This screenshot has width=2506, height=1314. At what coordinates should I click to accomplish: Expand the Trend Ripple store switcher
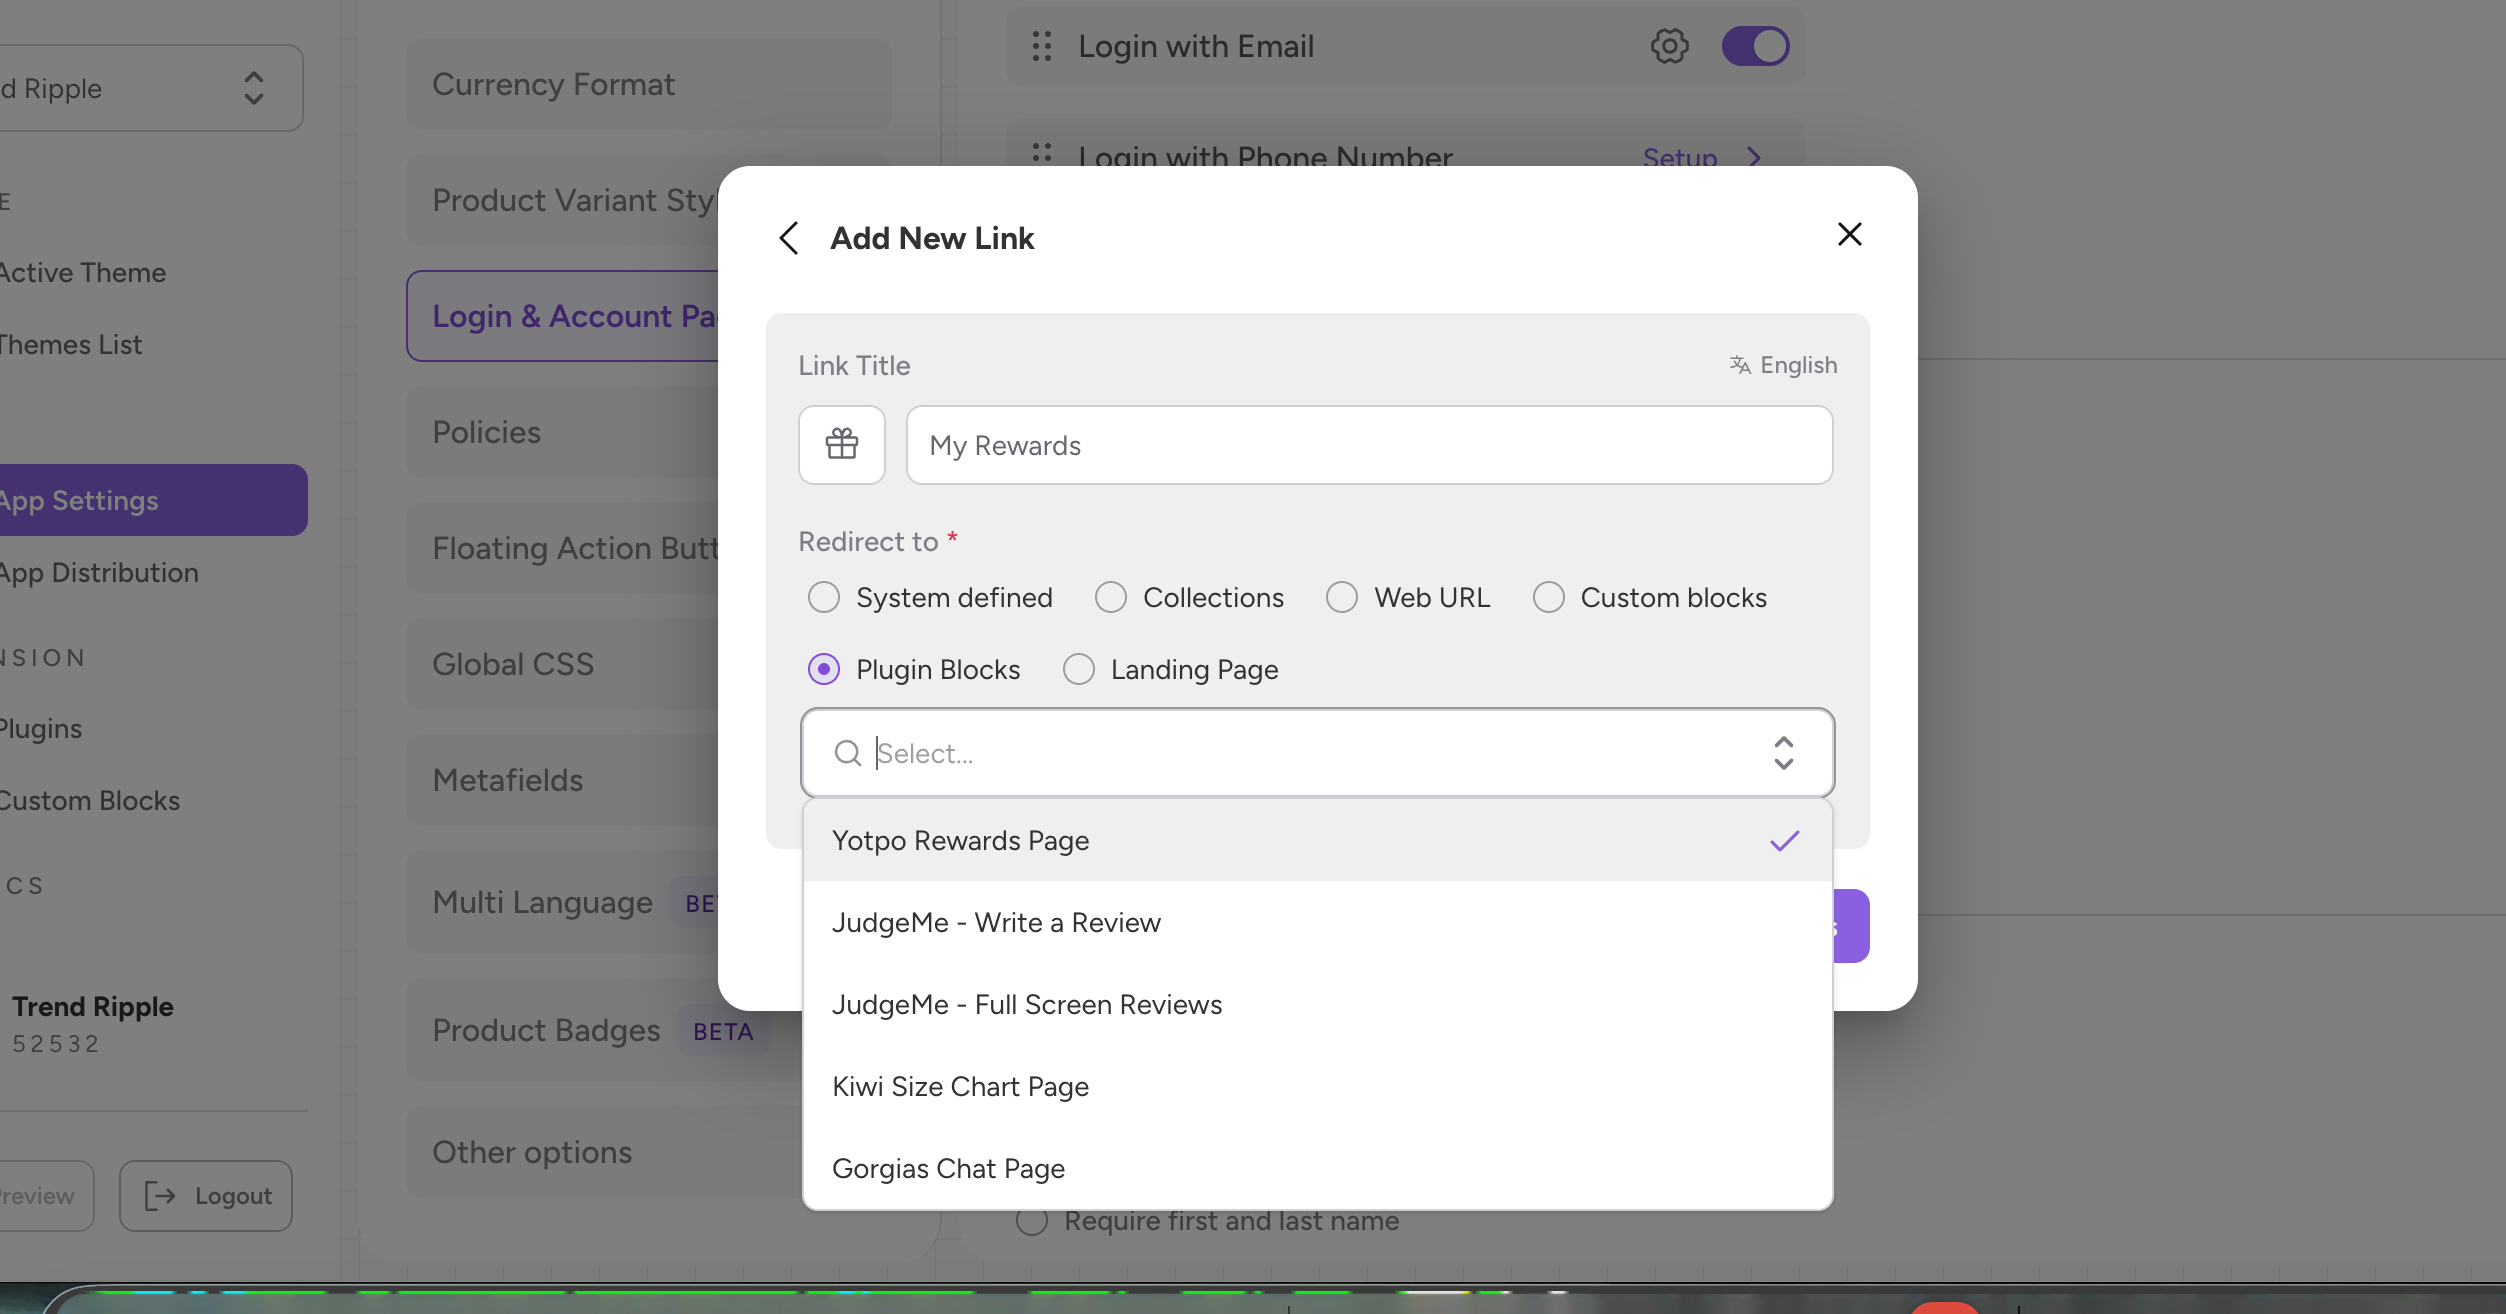tap(254, 88)
